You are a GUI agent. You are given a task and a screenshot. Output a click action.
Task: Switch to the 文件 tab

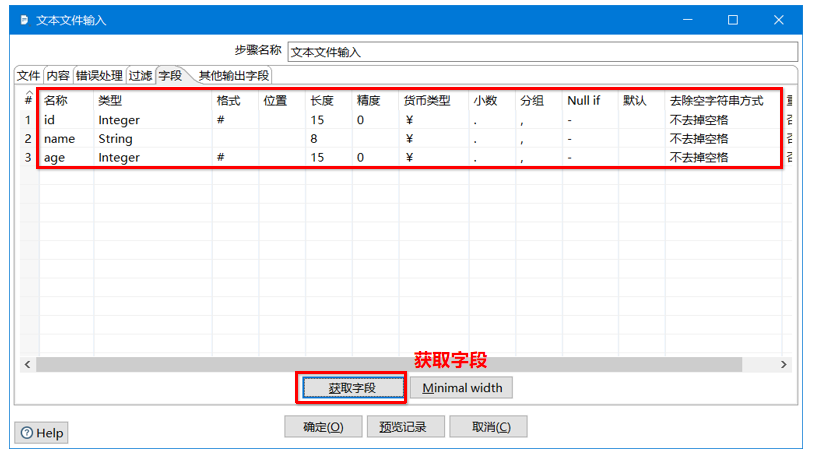(28, 76)
